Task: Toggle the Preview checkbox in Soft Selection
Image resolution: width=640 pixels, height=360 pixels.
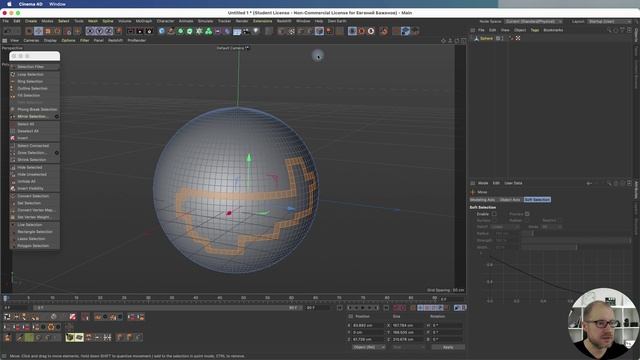Action: point(527,214)
